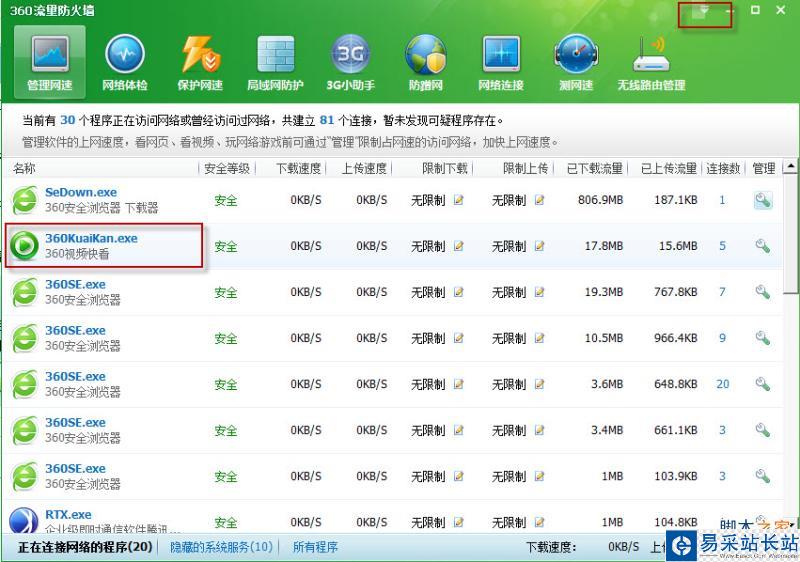This screenshot has width=800, height=562.
Task: Open the connection count 9 link
Action: click(x=722, y=338)
